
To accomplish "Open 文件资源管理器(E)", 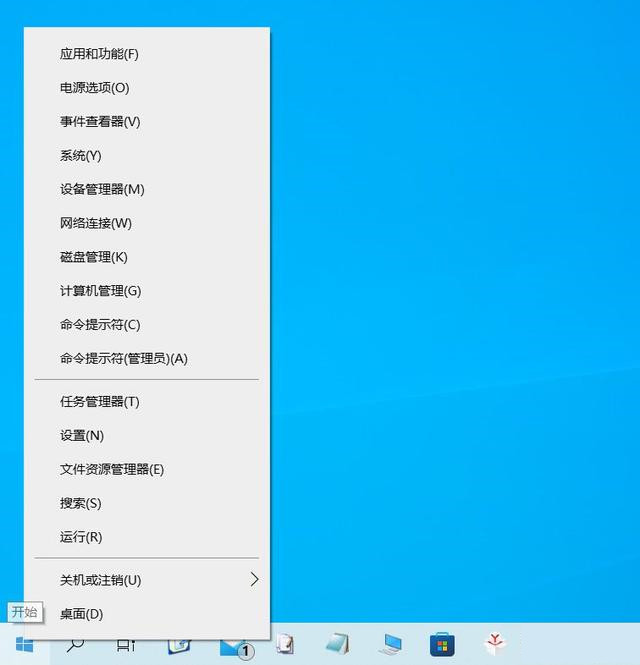I will point(112,470).
